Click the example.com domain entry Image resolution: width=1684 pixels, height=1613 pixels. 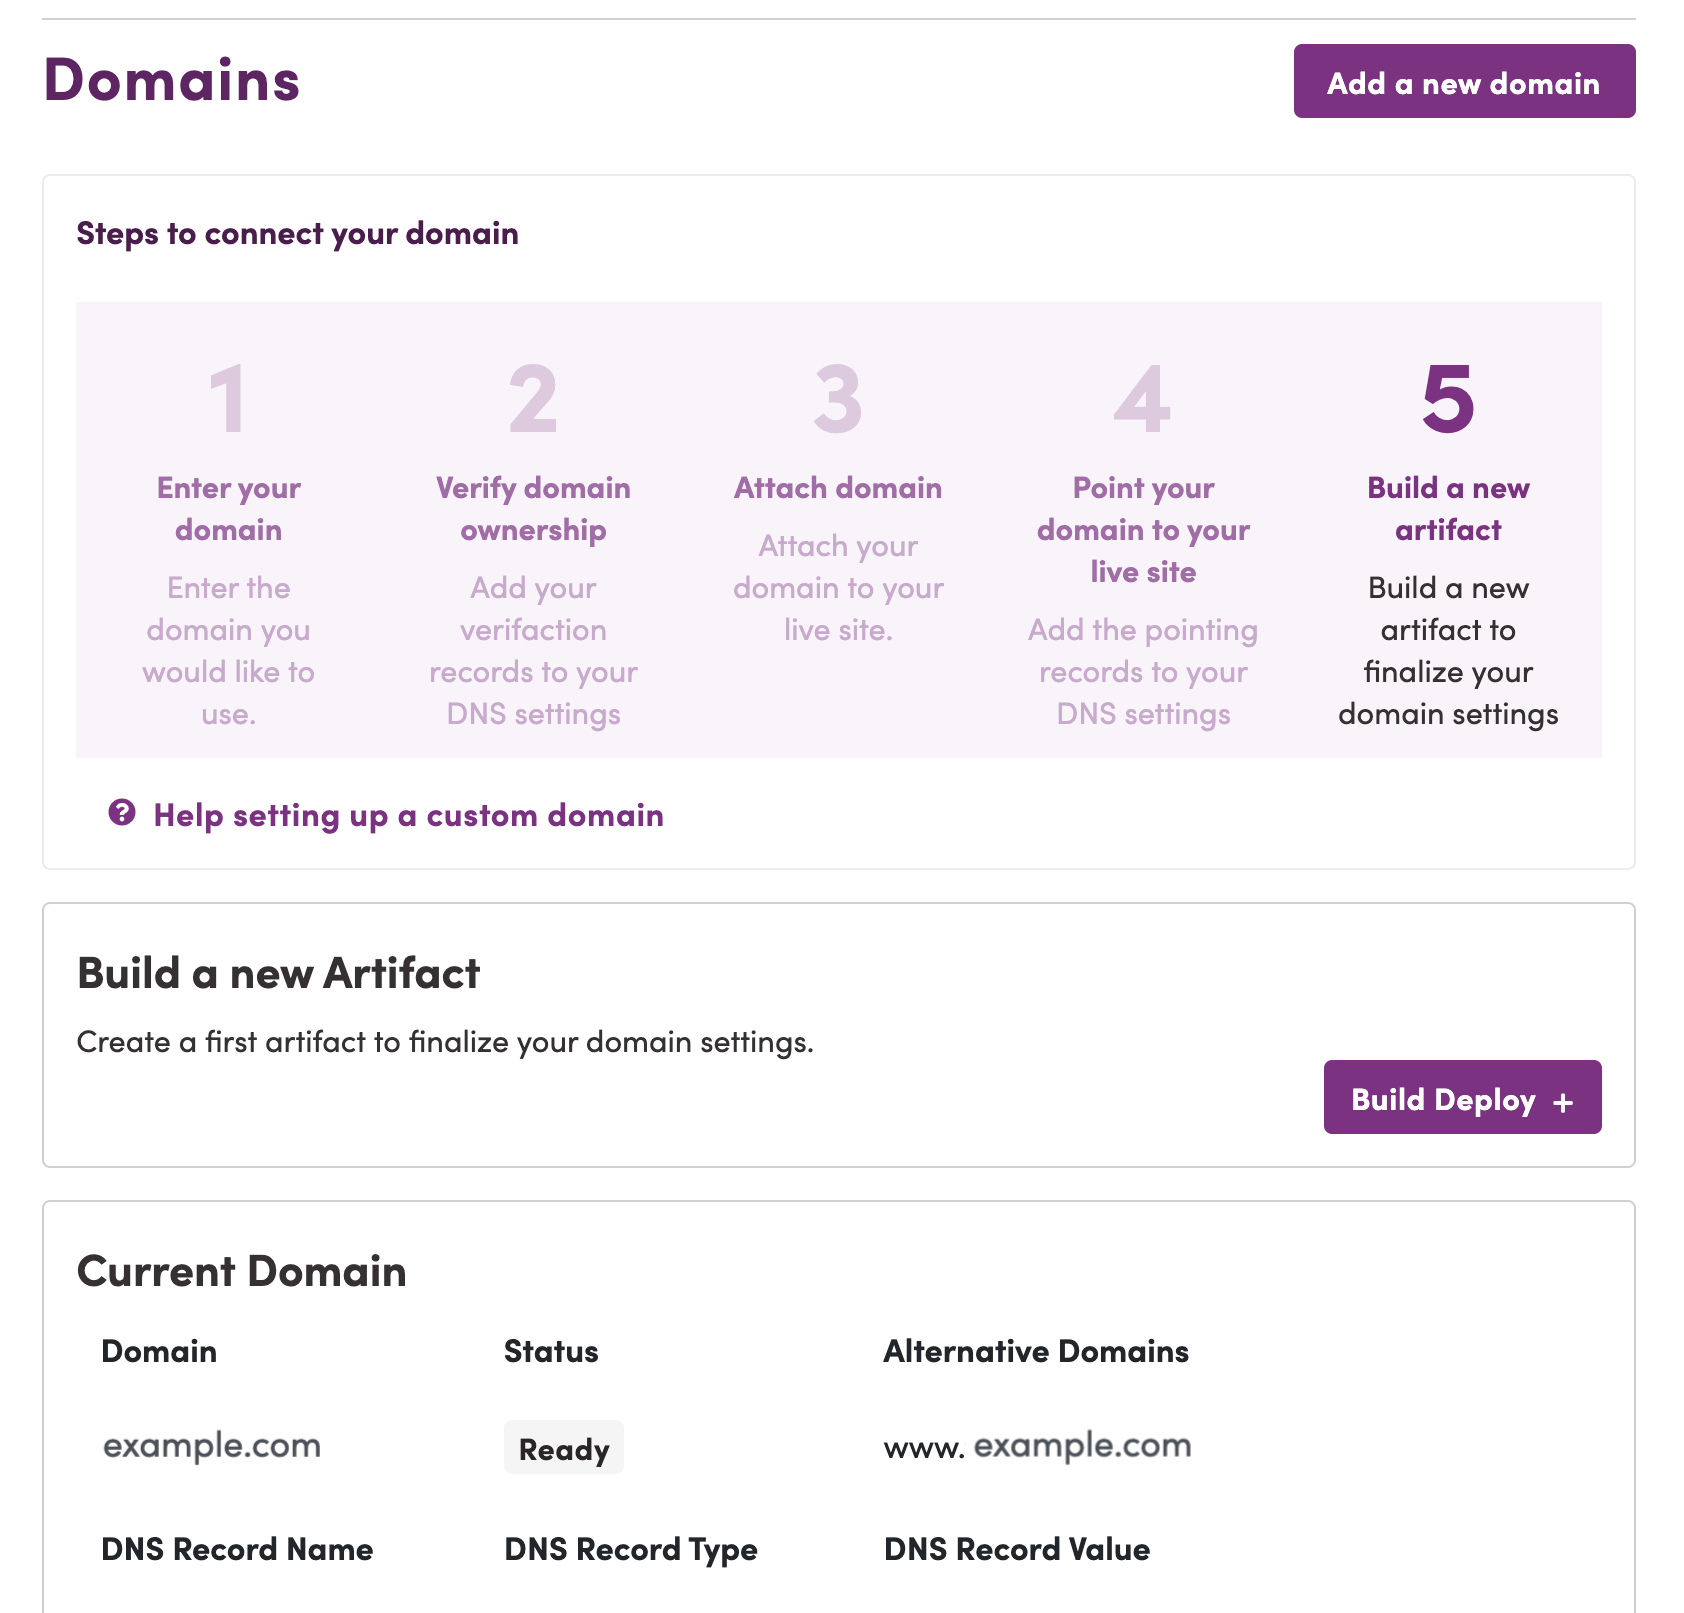point(212,1446)
